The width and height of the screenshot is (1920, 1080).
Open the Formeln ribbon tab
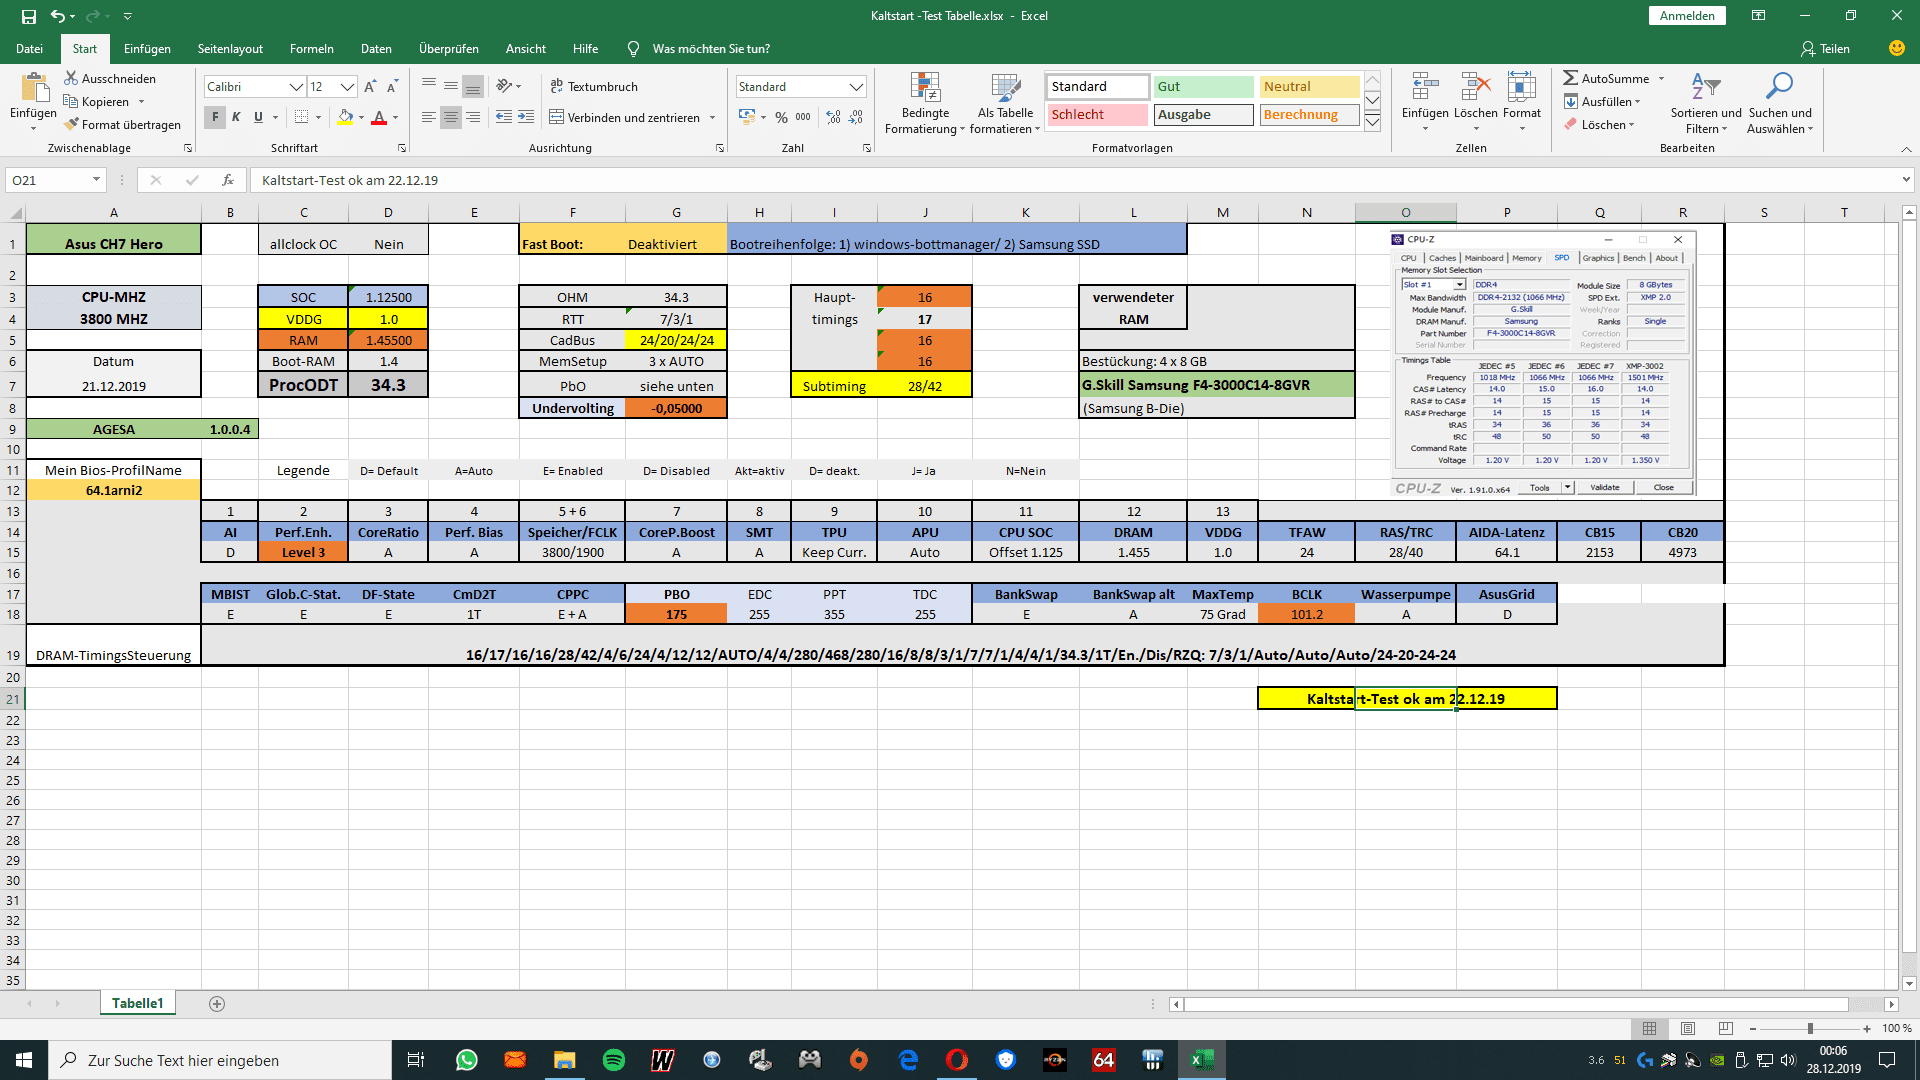point(311,48)
